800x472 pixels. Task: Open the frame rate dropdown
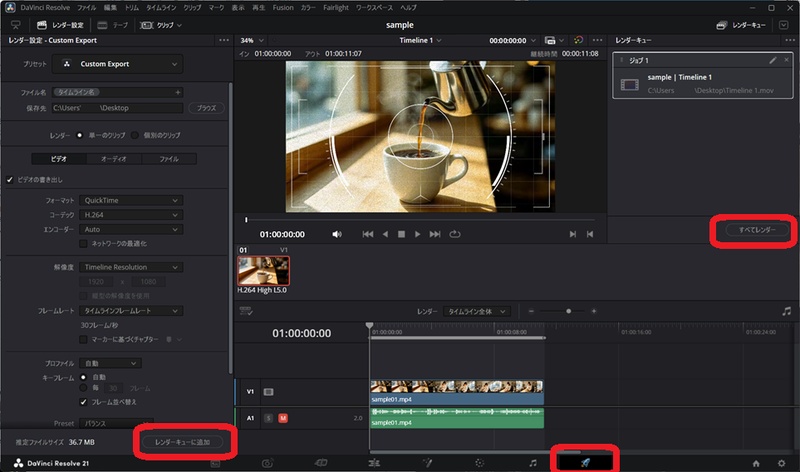click(131, 311)
